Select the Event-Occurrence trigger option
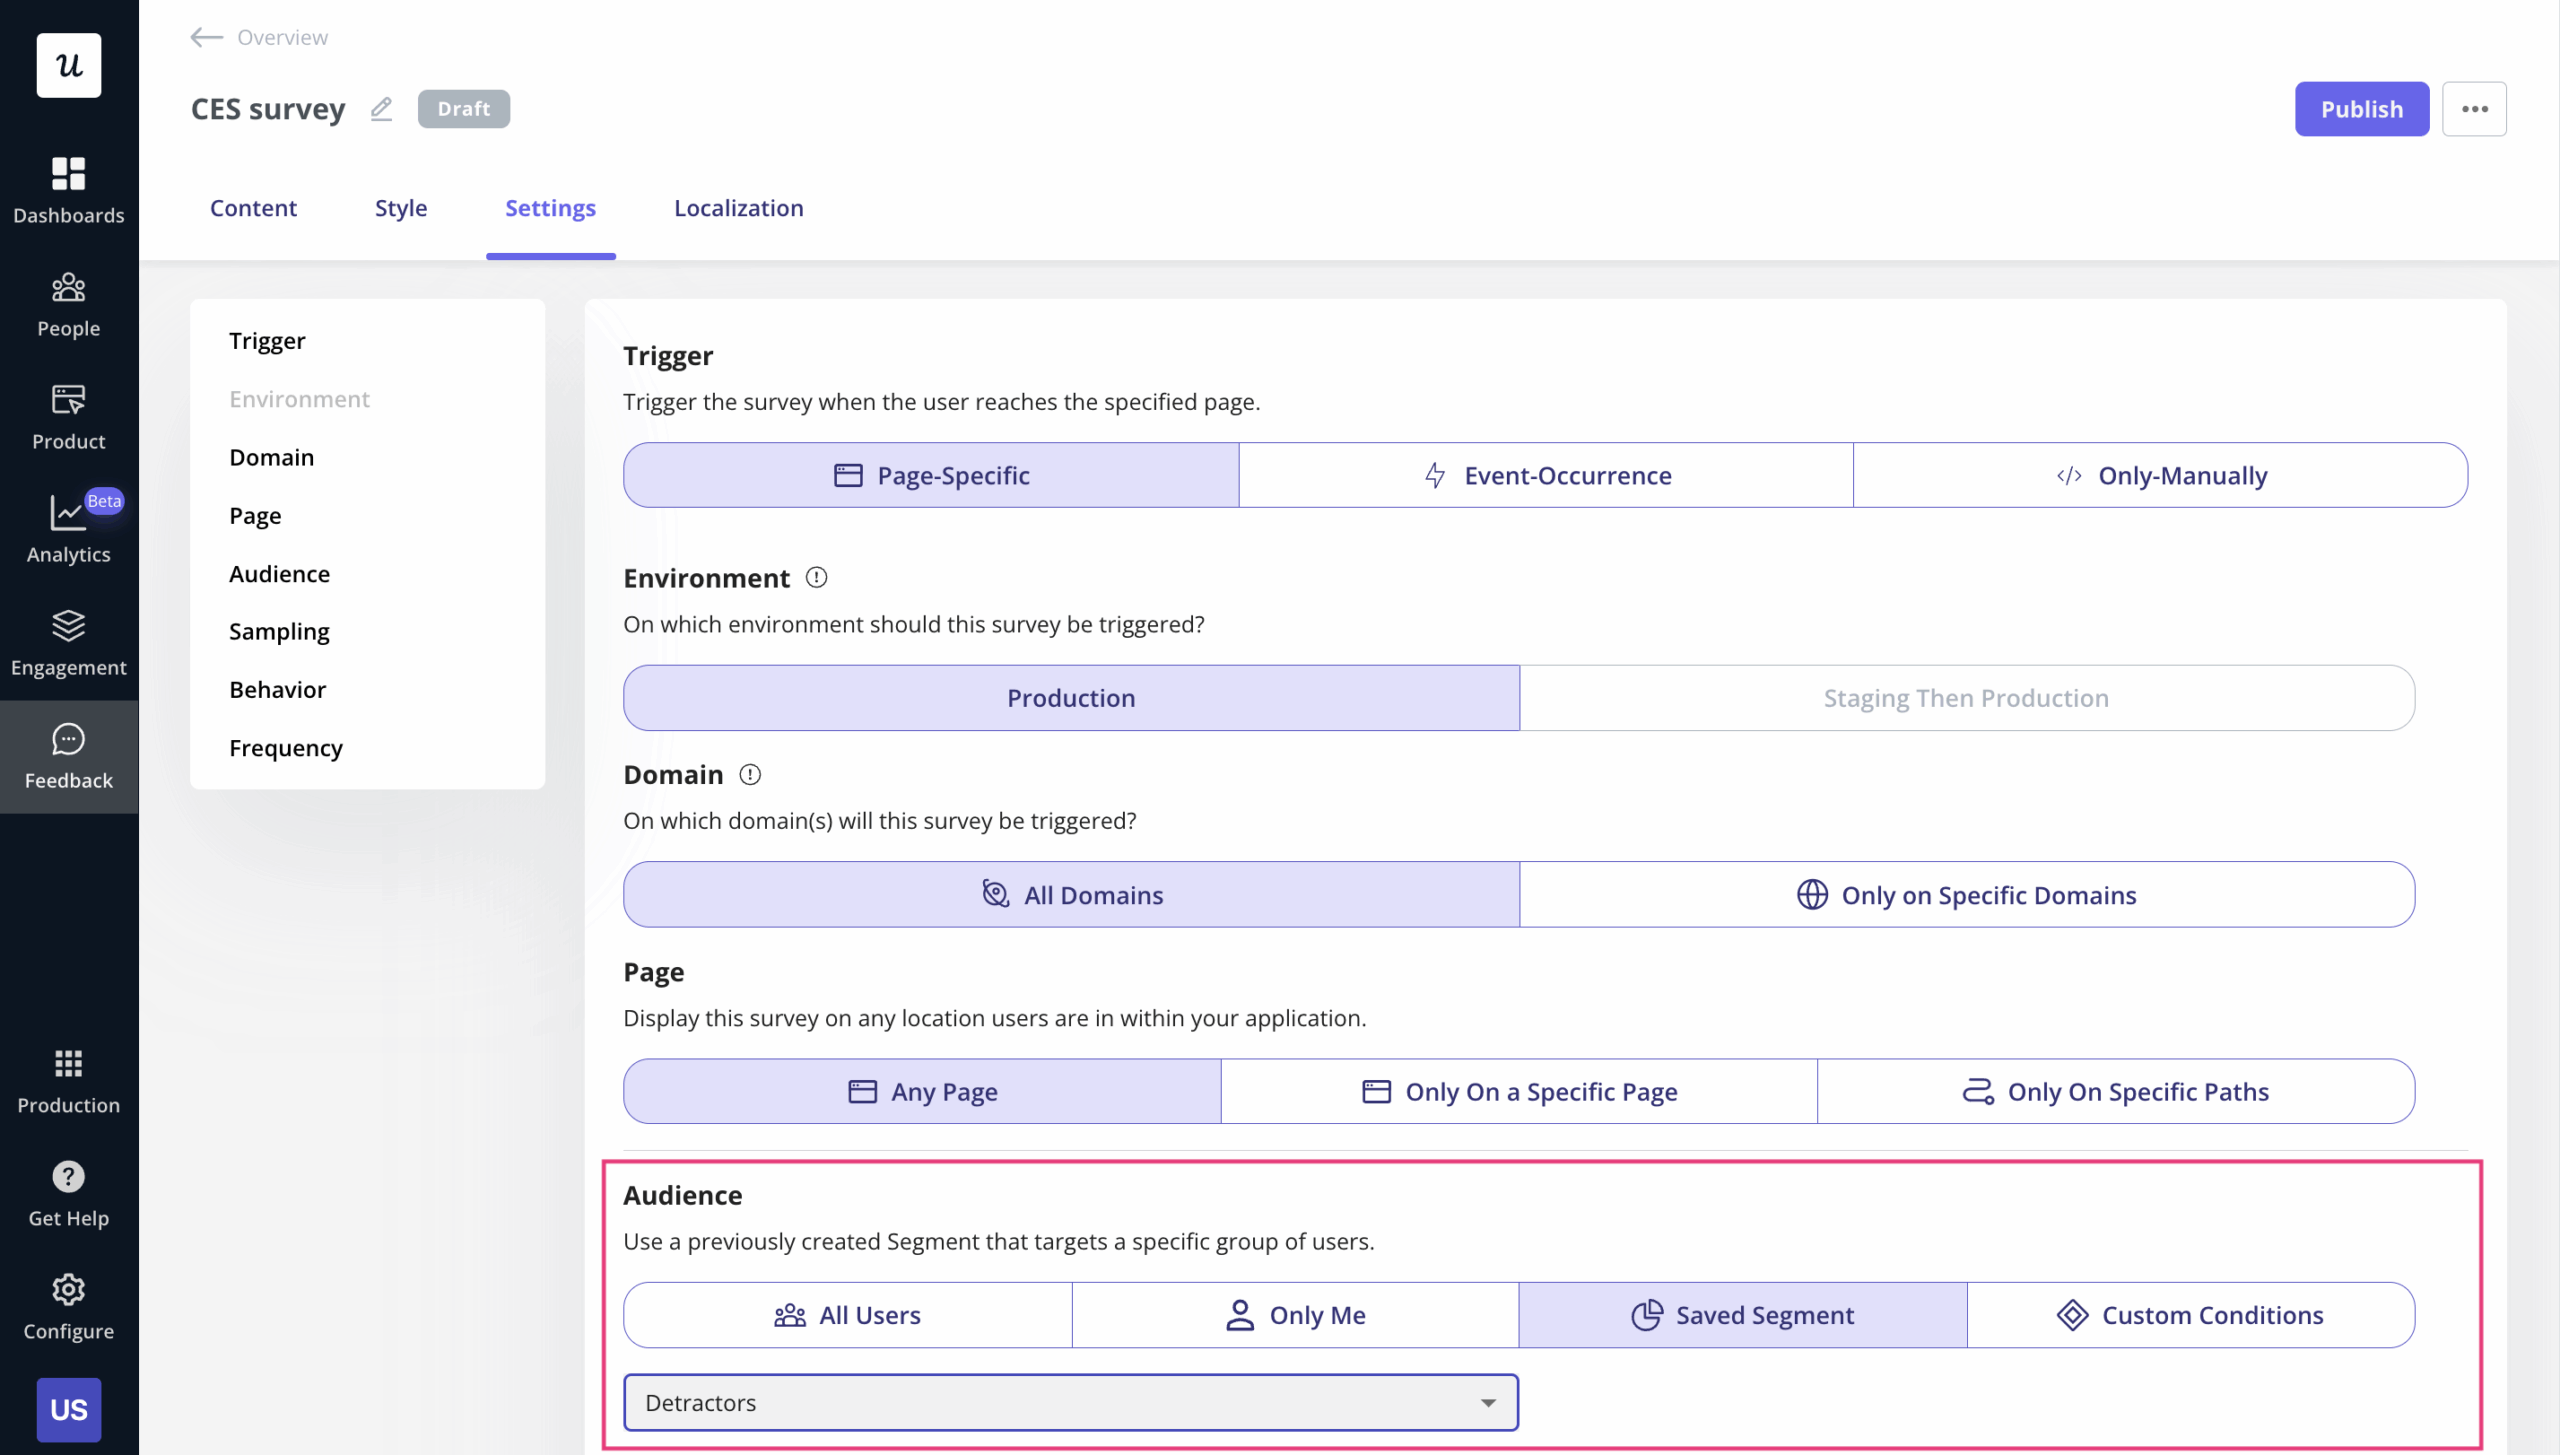The width and height of the screenshot is (2560, 1455). click(x=1546, y=475)
